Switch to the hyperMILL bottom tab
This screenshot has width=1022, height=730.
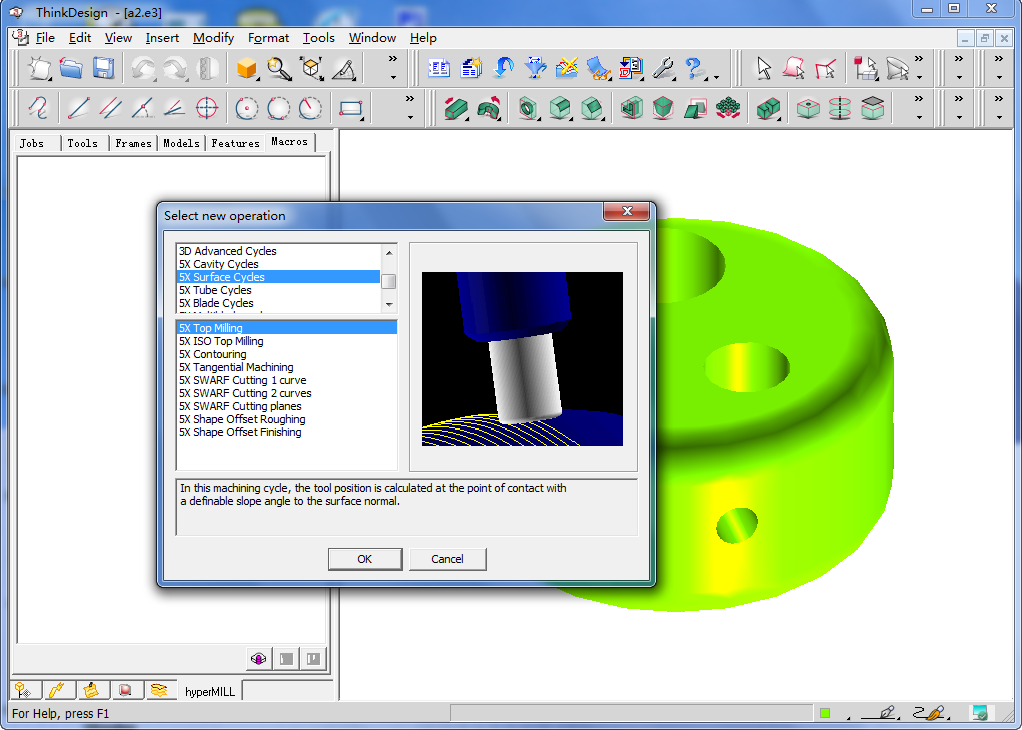[209, 692]
